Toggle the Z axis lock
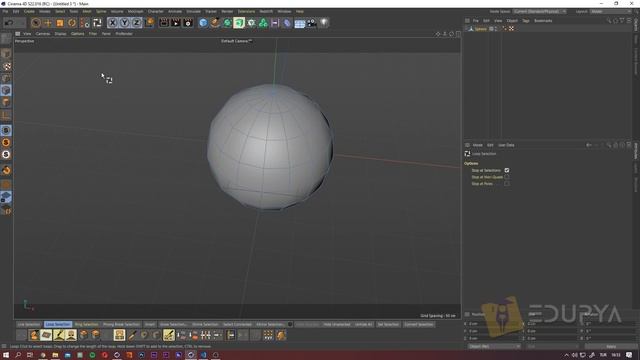The height and width of the screenshot is (360, 640). pyautogui.click(x=136, y=23)
